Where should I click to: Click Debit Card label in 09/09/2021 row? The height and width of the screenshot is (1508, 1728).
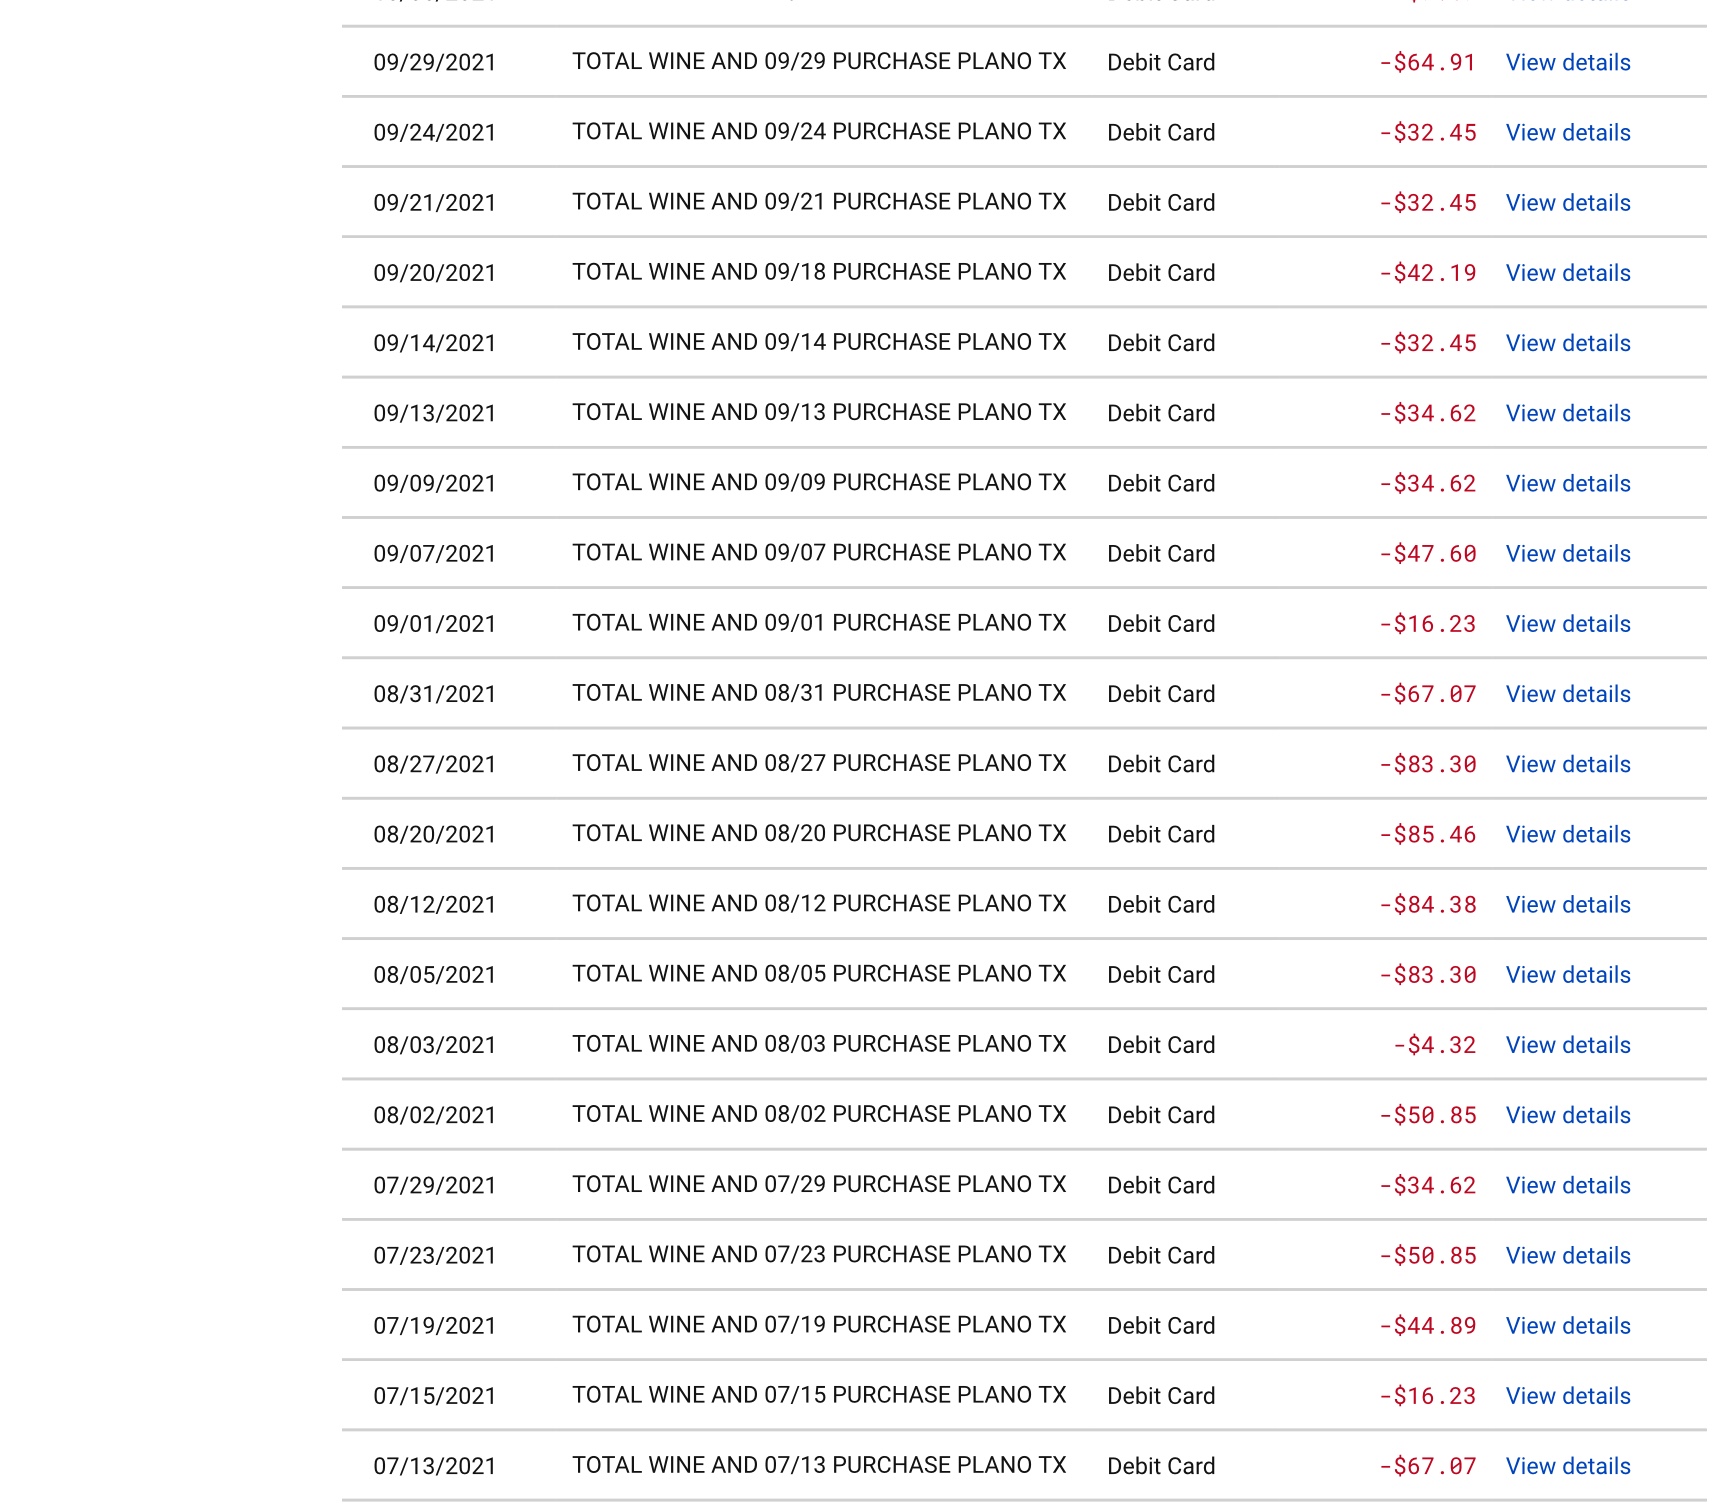pyautogui.click(x=1160, y=484)
